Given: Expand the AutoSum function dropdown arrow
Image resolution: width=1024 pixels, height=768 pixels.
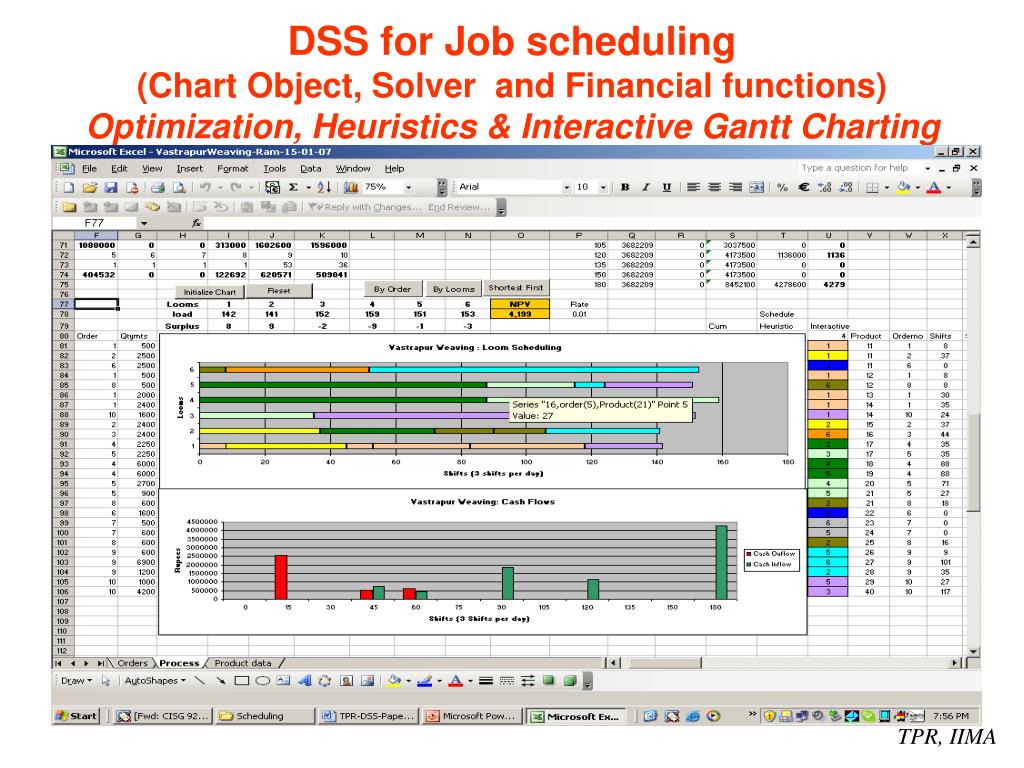Looking at the screenshot, I should pyautogui.click(x=308, y=187).
